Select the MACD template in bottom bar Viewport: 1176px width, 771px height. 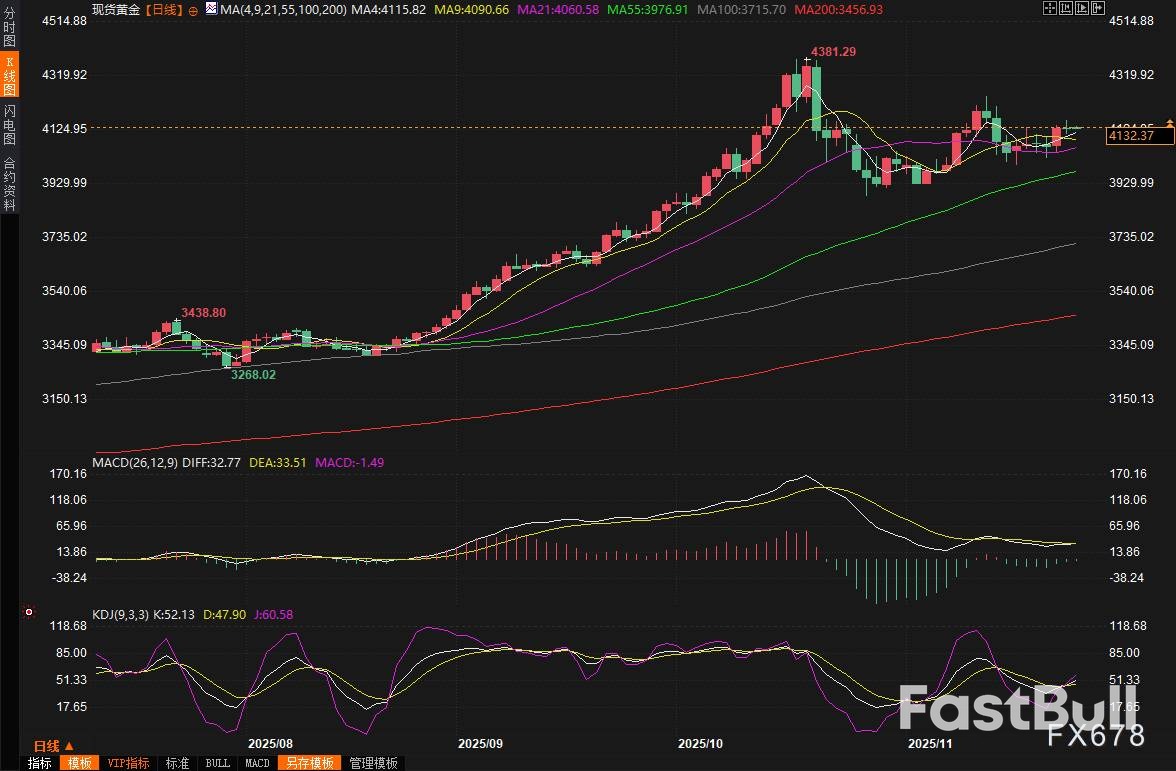pyautogui.click(x=257, y=763)
